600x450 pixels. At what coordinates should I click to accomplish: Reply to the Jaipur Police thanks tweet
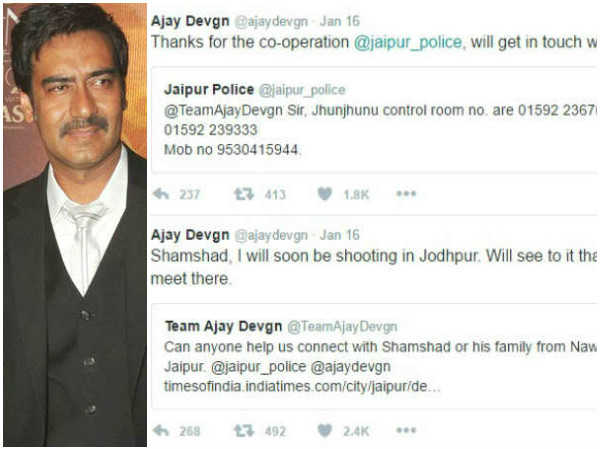tap(161, 194)
